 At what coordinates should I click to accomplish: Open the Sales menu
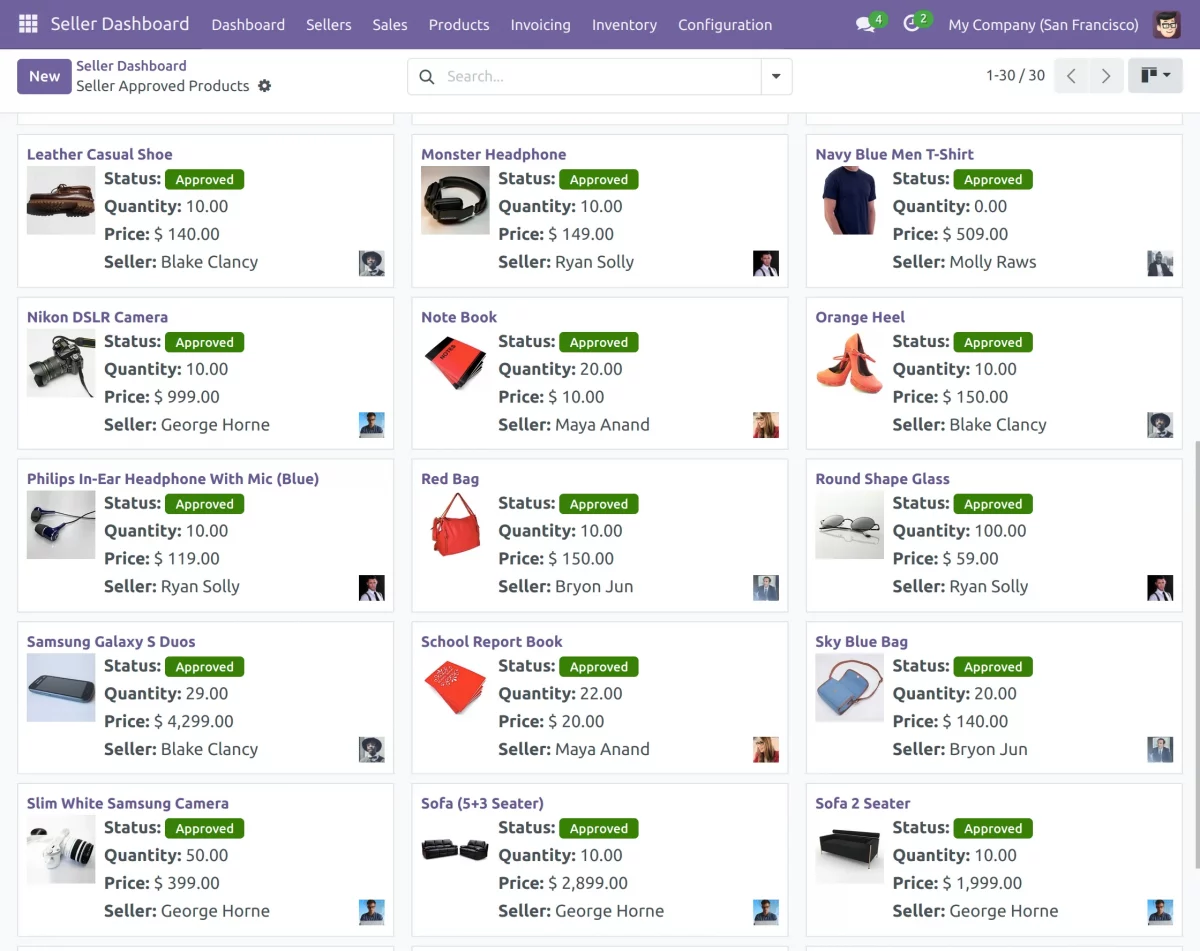390,24
